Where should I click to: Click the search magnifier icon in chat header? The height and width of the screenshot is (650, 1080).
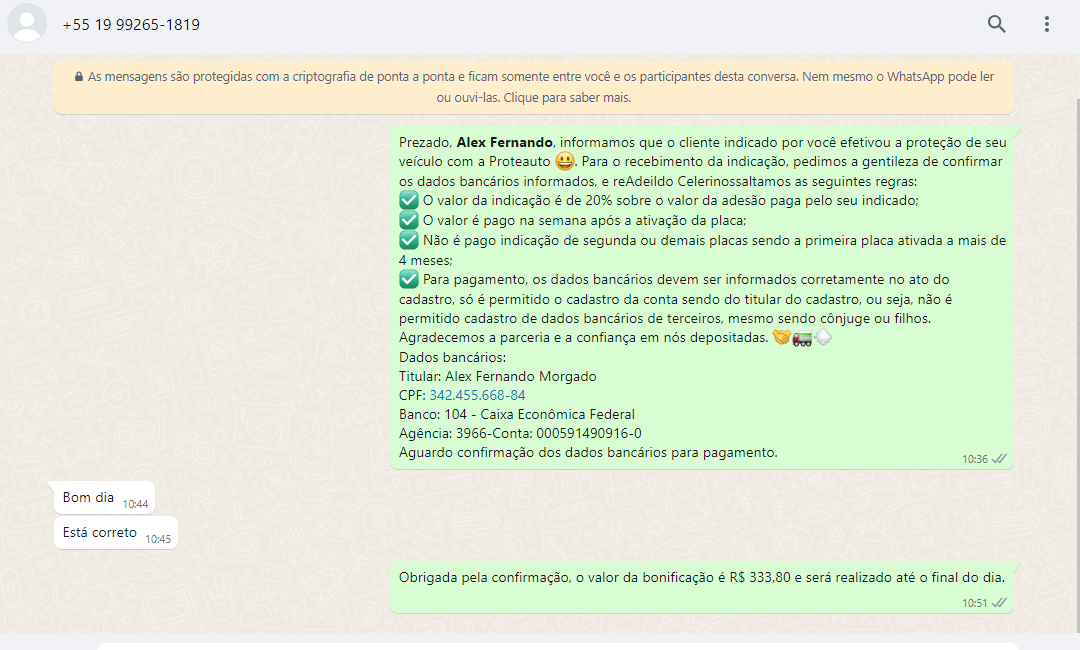coord(996,24)
